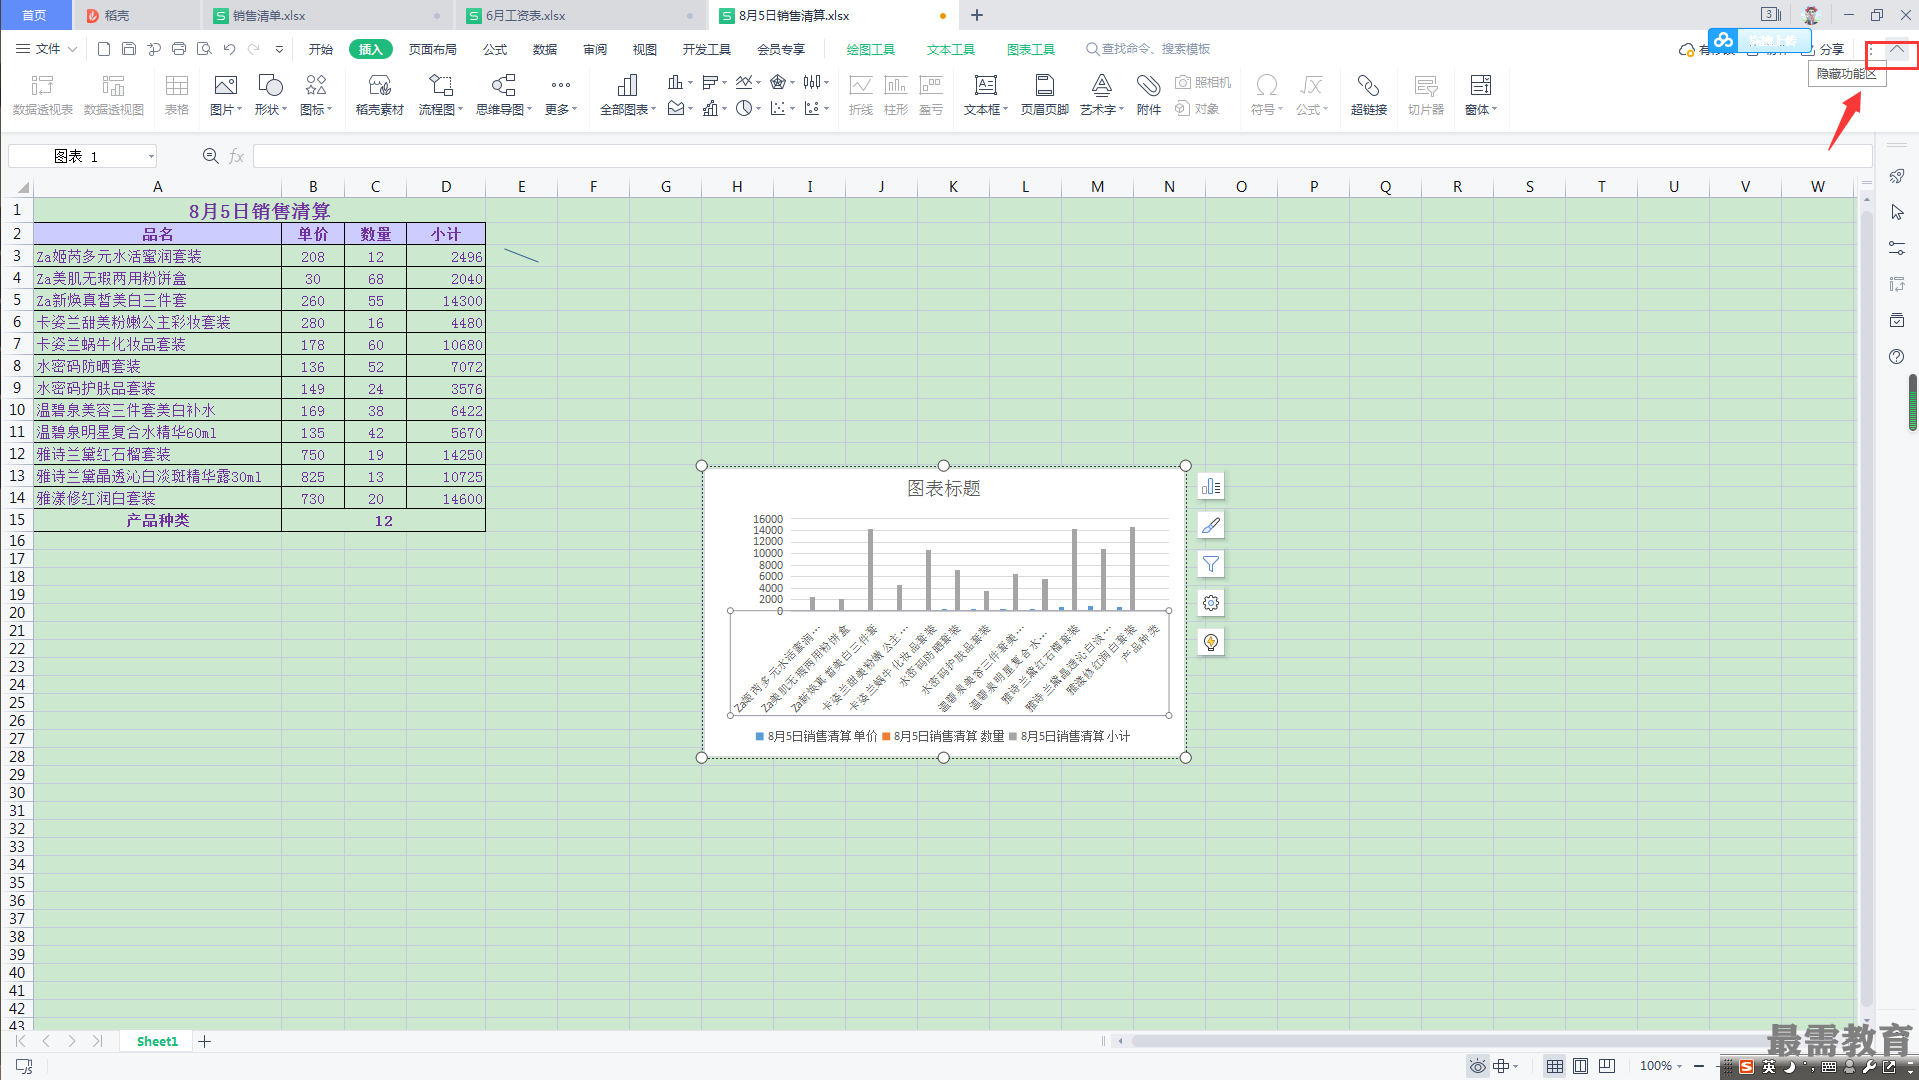The height and width of the screenshot is (1080, 1919).
Task: Expand the column chart dropdown in ribbon
Action: click(690, 82)
